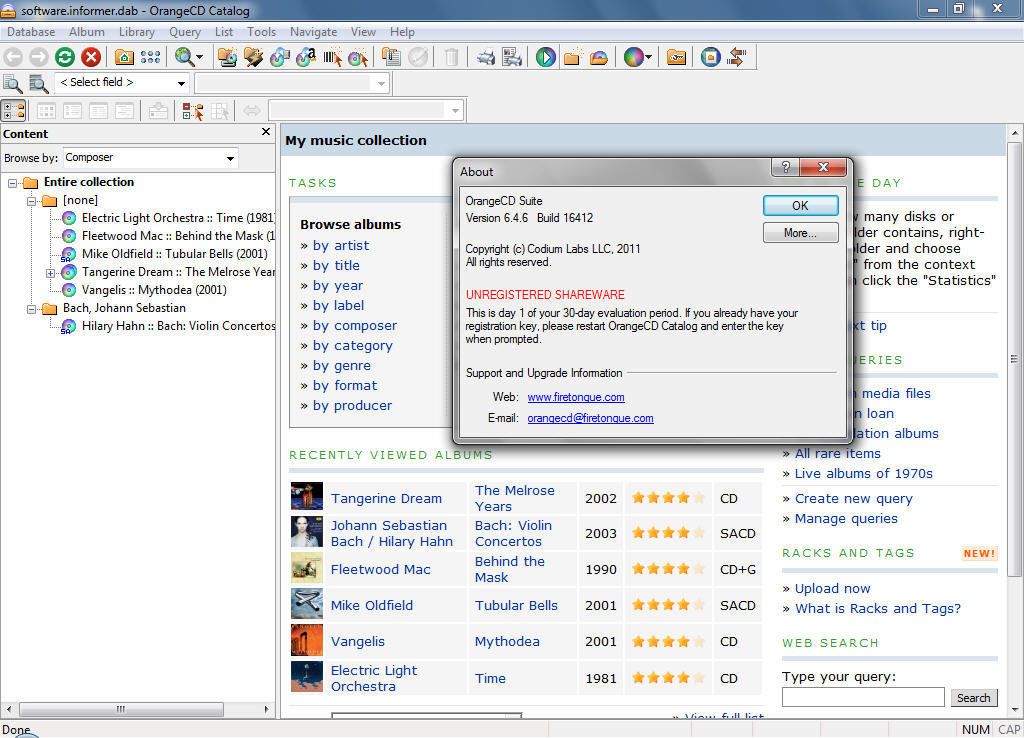This screenshot has width=1024, height=738.
Task: Close the Content panel with the X
Action: pos(266,132)
